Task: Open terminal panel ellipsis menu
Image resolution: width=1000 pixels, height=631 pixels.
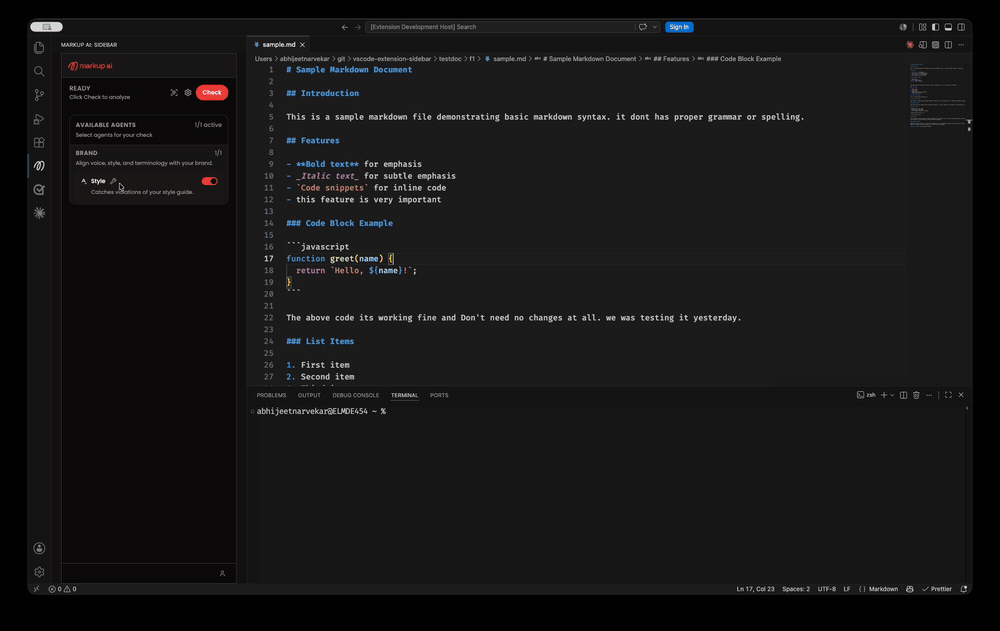Action: pos(929,395)
